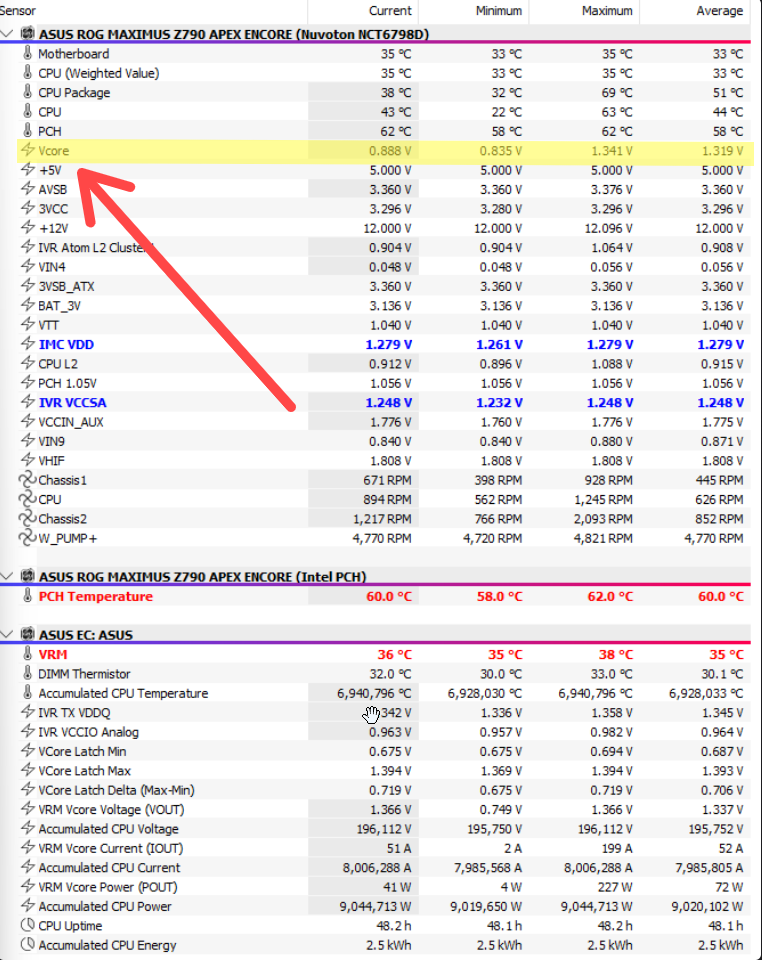The image size is (762, 960).
Task: Click the Accumulated CPU Temperature icon
Action: (x=28, y=692)
